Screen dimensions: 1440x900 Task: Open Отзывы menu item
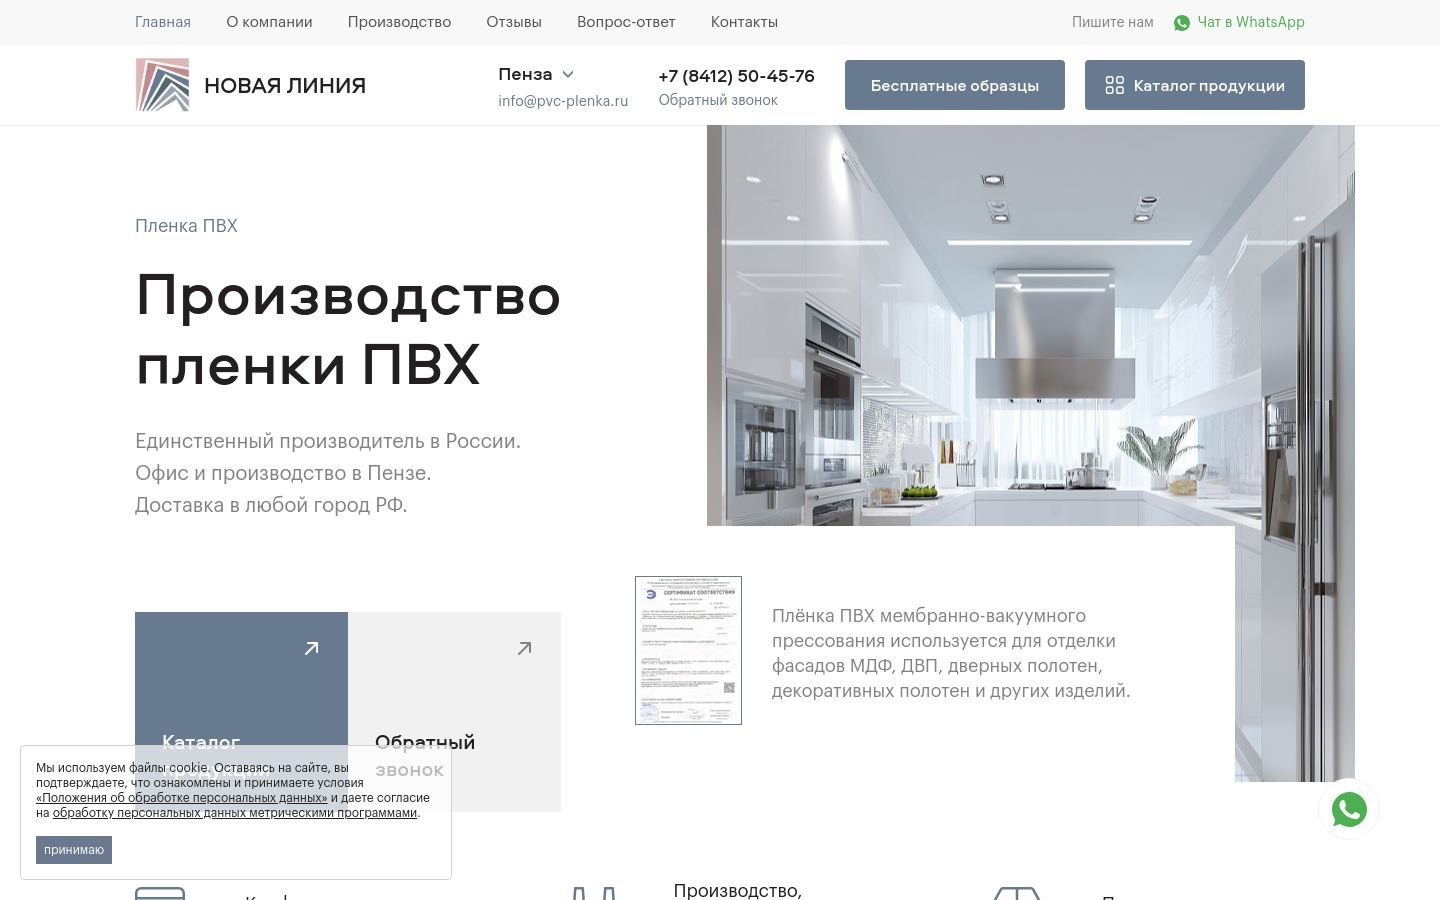pyautogui.click(x=514, y=22)
